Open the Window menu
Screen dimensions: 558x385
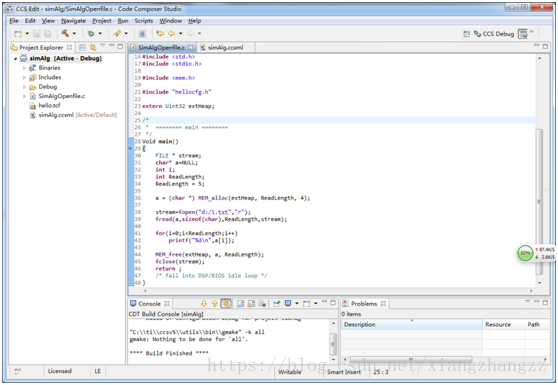tap(170, 21)
